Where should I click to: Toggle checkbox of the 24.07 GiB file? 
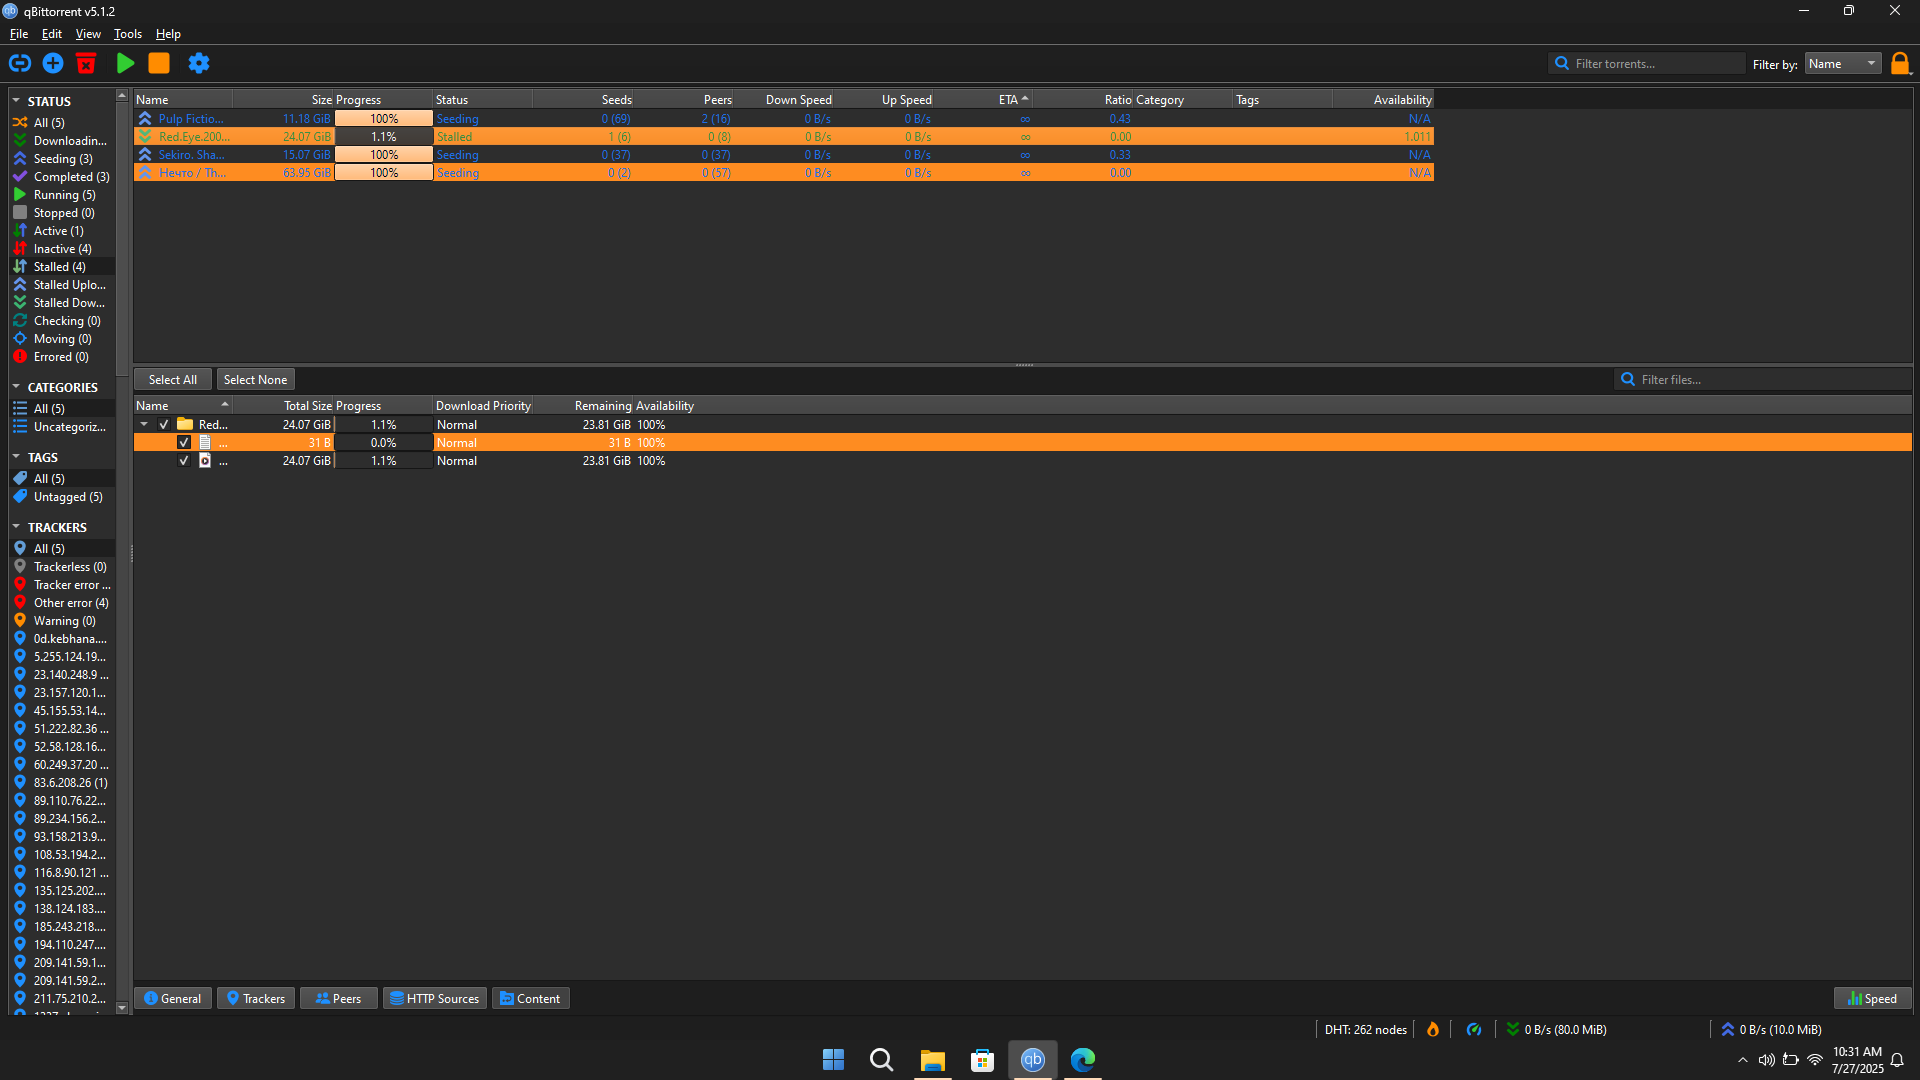[184, 461]
